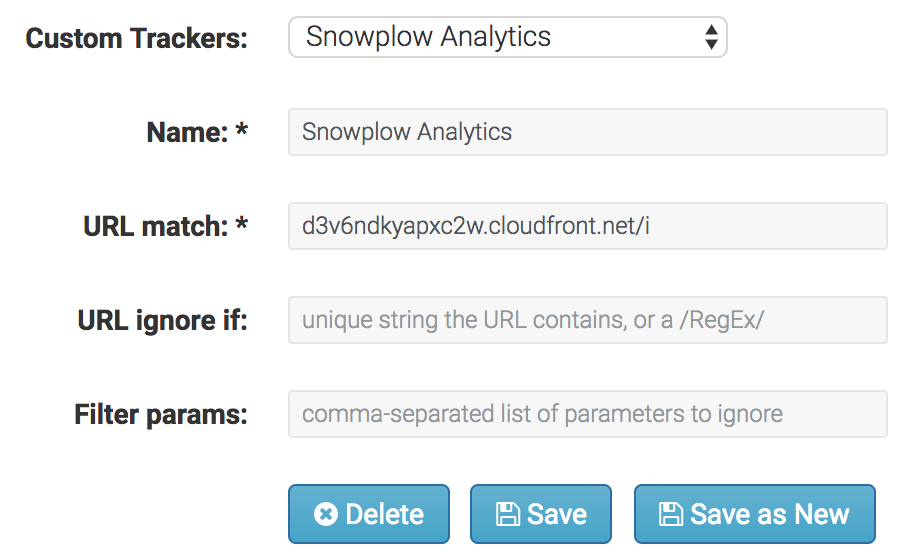Image resolution: width=924 pixels, height=554 pixels.
Task: Click the Filter params label
Action: click(161, 414)
